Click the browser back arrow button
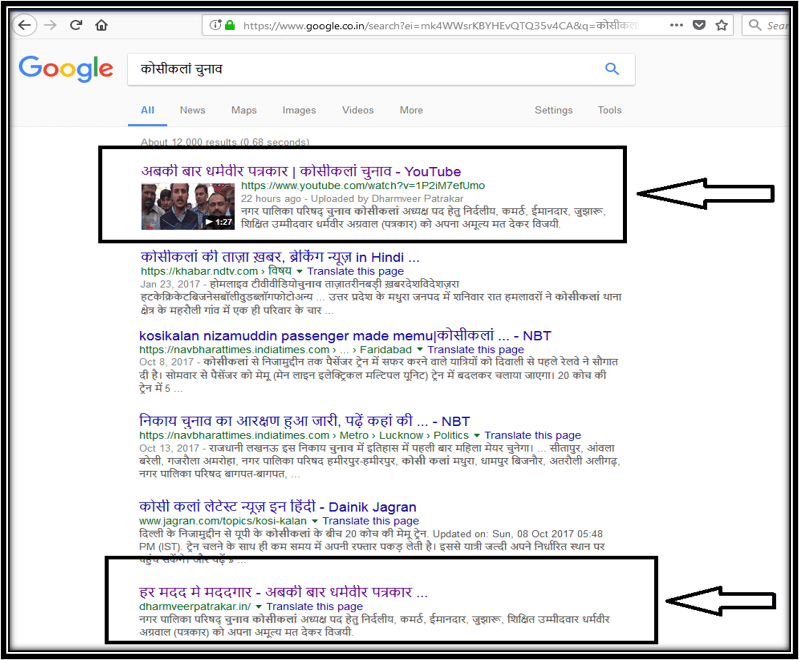This screenshot has height=660, width=799. click(24, 25)
